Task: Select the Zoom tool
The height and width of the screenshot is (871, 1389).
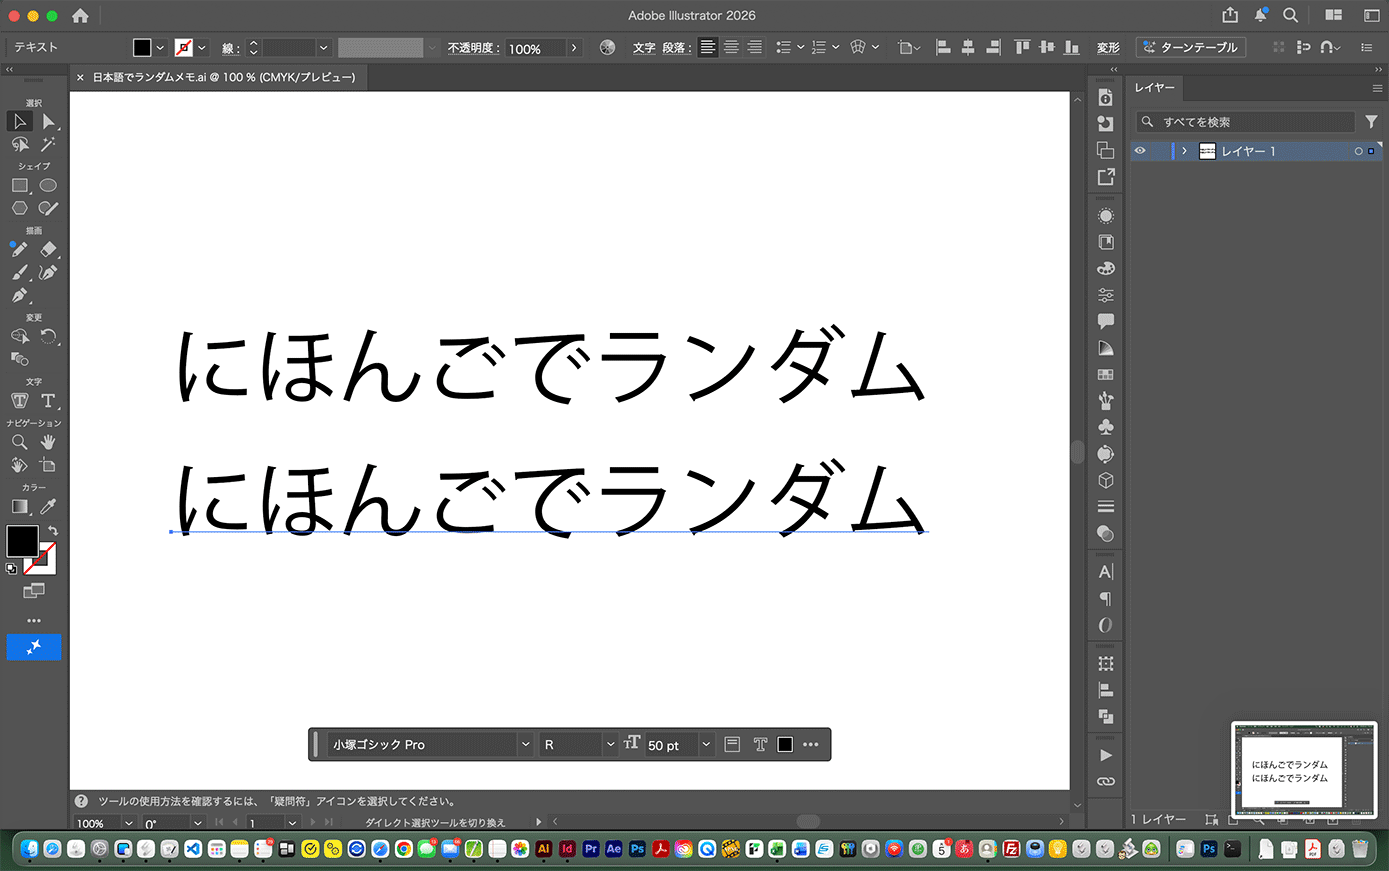Action: pos(19,442)
